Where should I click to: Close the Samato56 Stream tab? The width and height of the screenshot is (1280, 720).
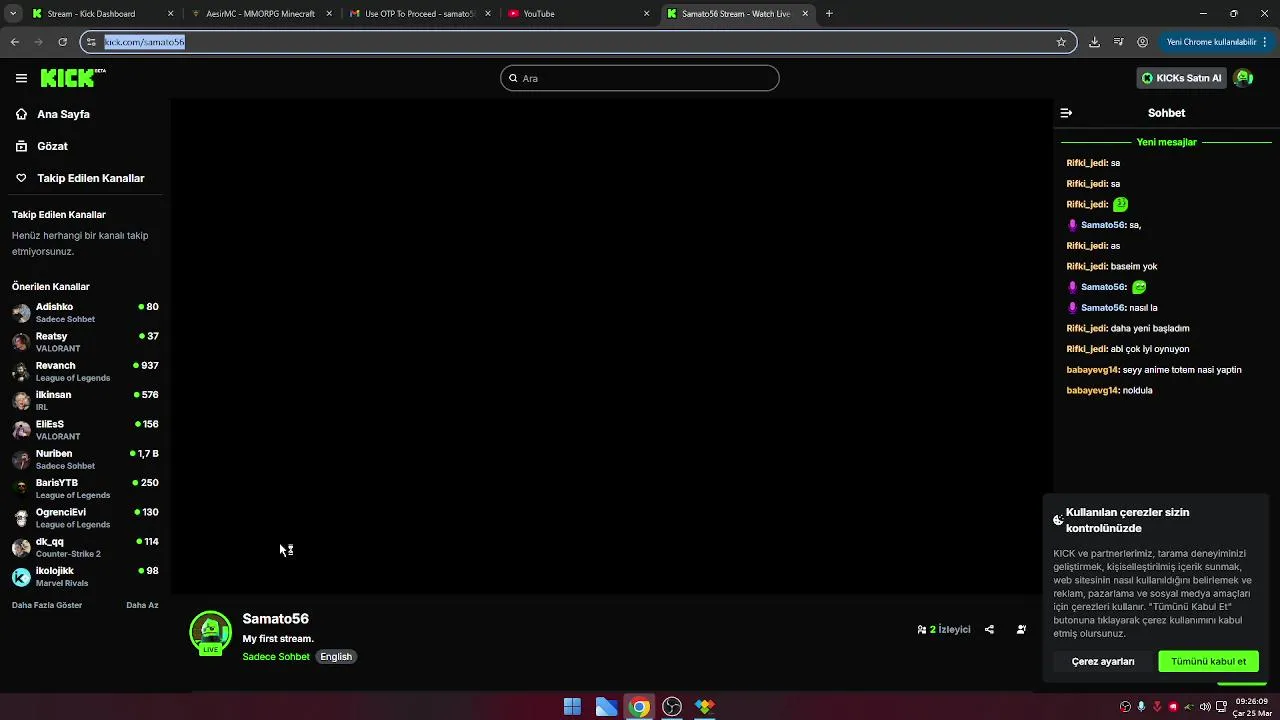pyautogui.click(x=805, y=14)
